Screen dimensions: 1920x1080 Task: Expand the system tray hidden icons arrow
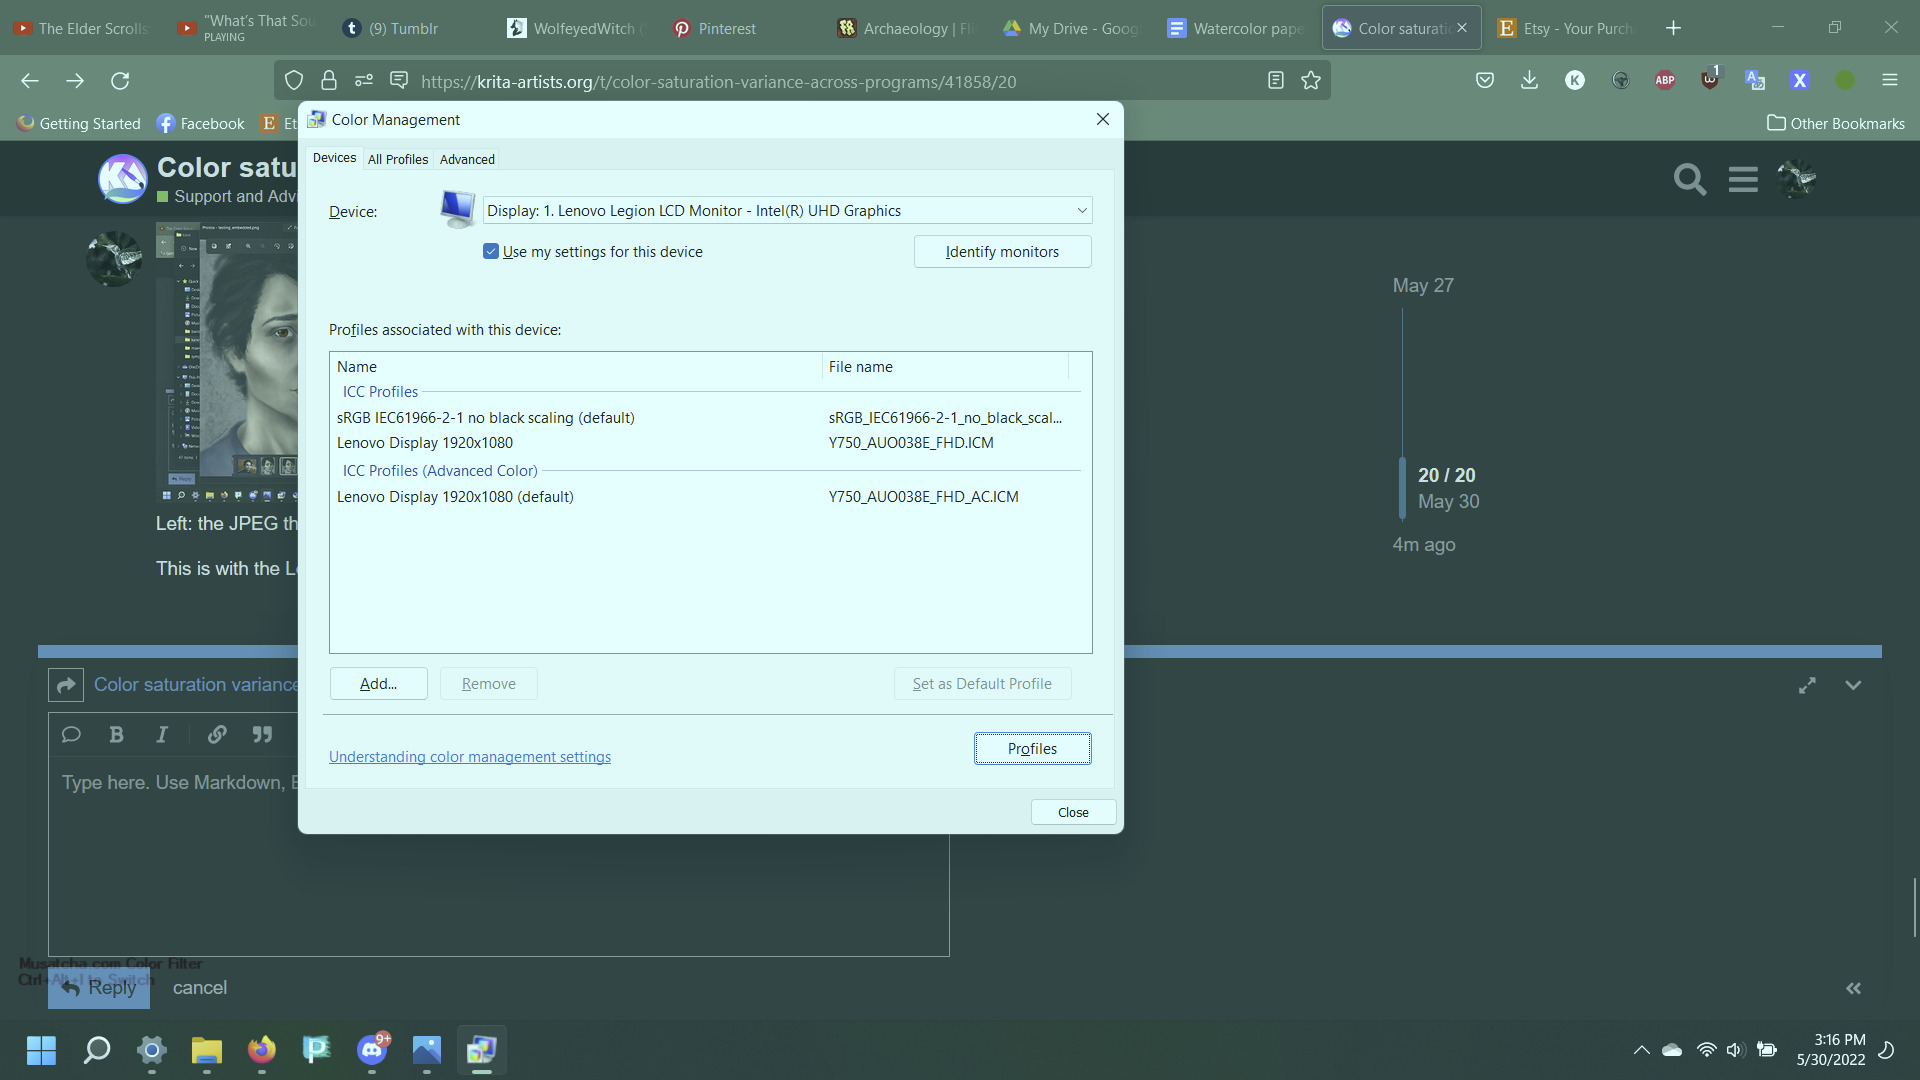pos(1641,1050)
